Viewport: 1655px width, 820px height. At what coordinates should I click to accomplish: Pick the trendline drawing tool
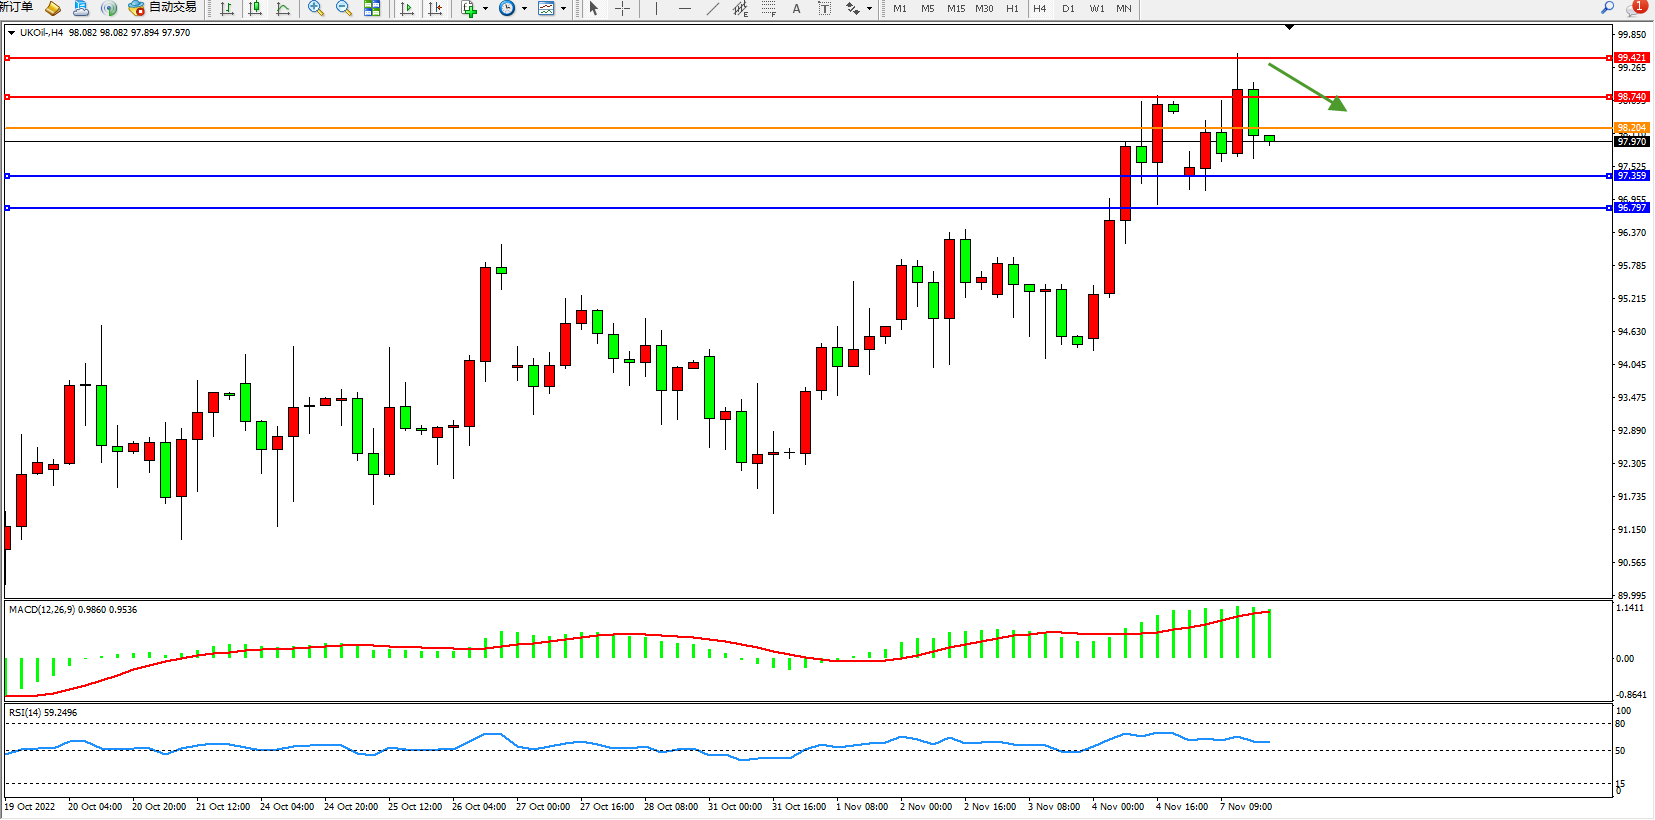pos(712,8)
